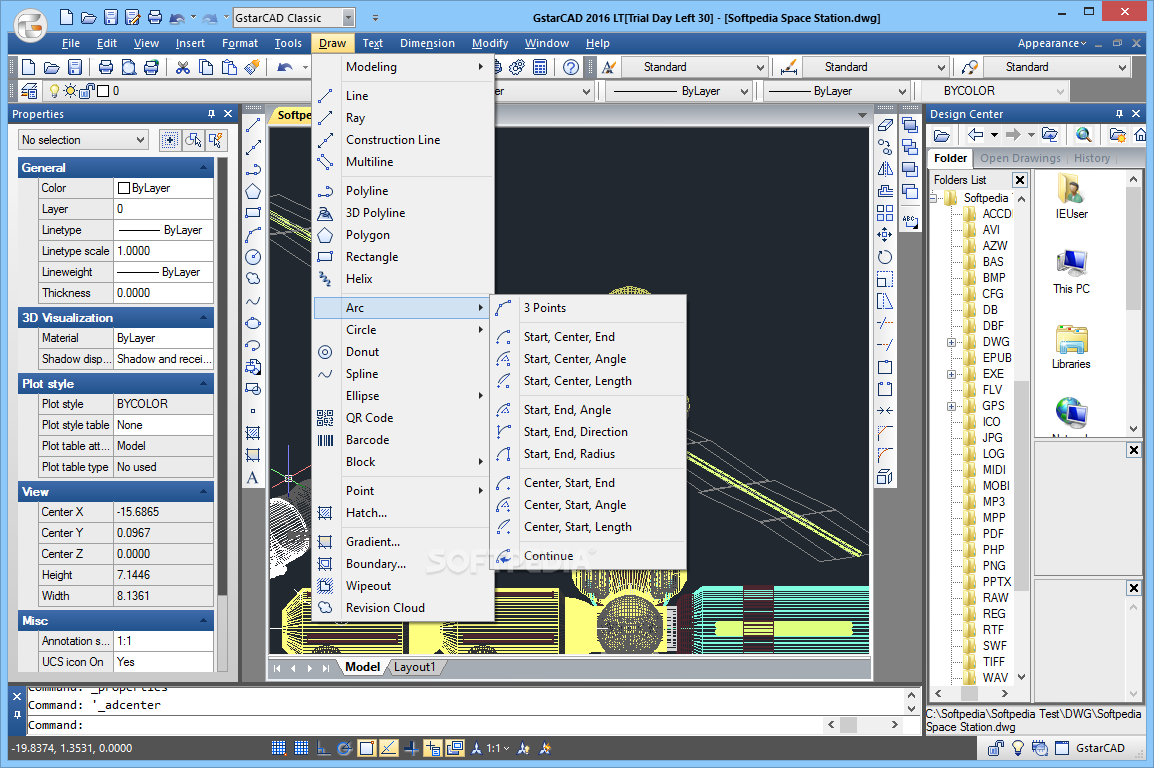Open the Modify menu
Viewport: 1154px width, 768px height.
click(x=489, y=43)
